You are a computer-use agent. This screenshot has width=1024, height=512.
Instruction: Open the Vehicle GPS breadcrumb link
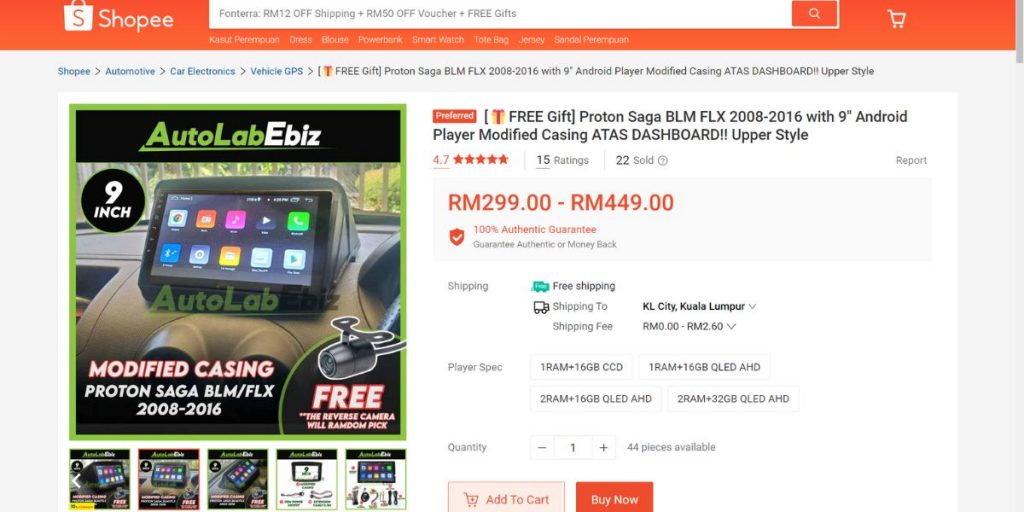[x=277, y=71]
